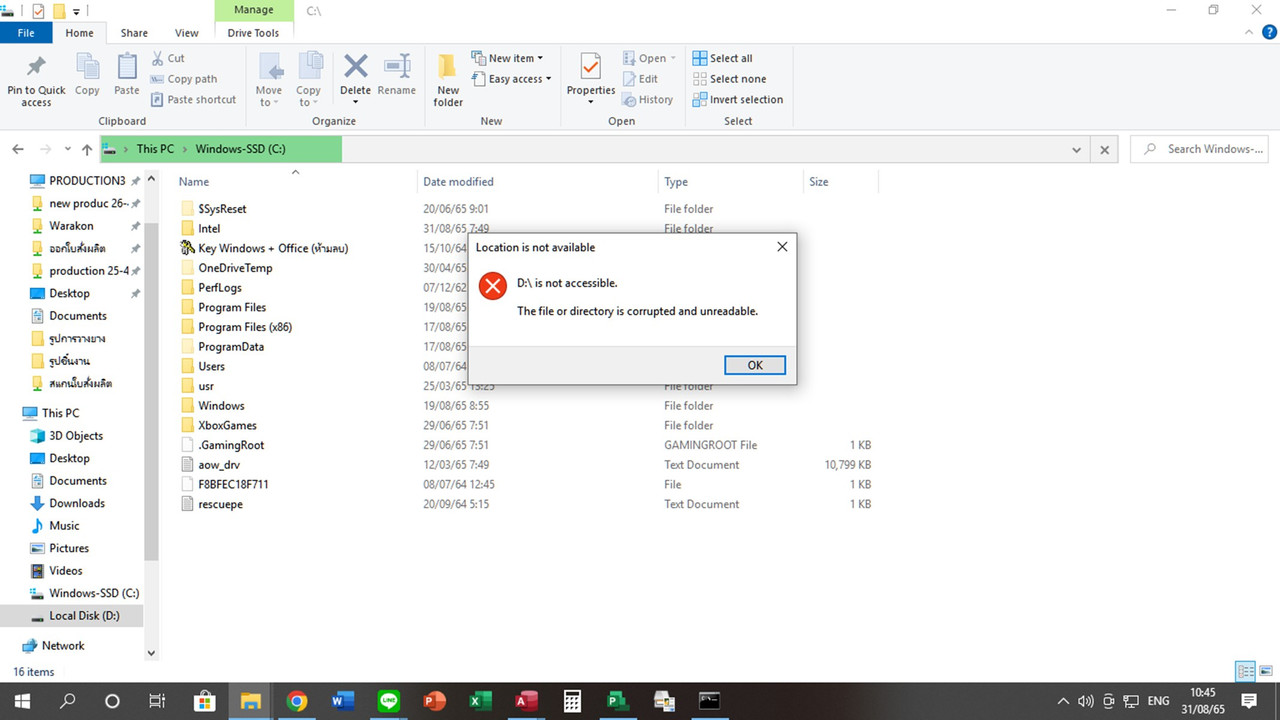Sort by the Size column header

pyautogui.click(x=819, y=182)
